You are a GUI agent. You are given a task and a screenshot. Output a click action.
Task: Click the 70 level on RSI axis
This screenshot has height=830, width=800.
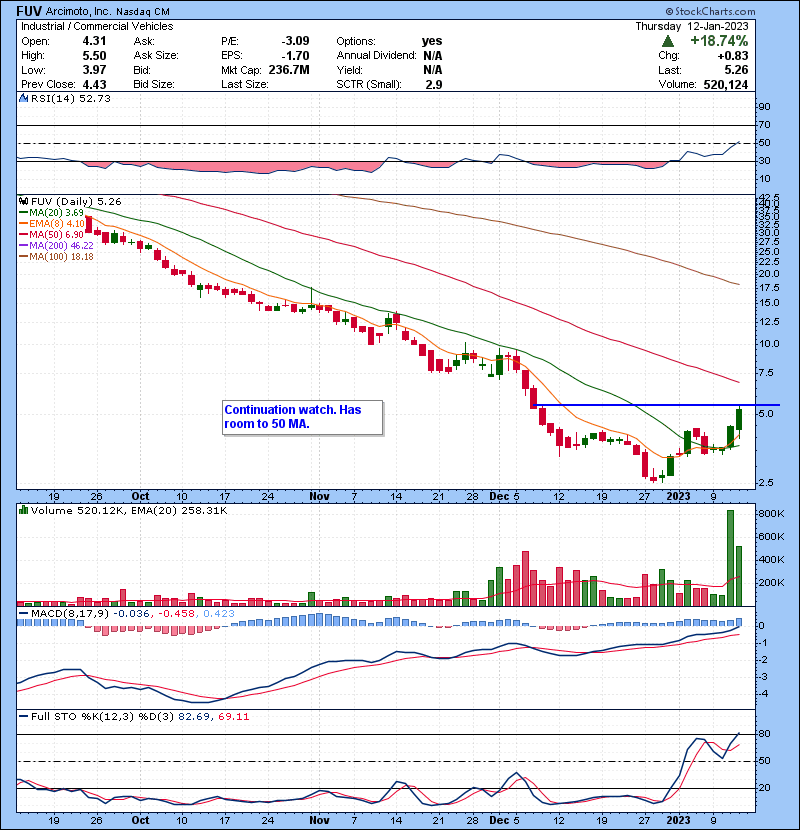click(x=765, y=125)
